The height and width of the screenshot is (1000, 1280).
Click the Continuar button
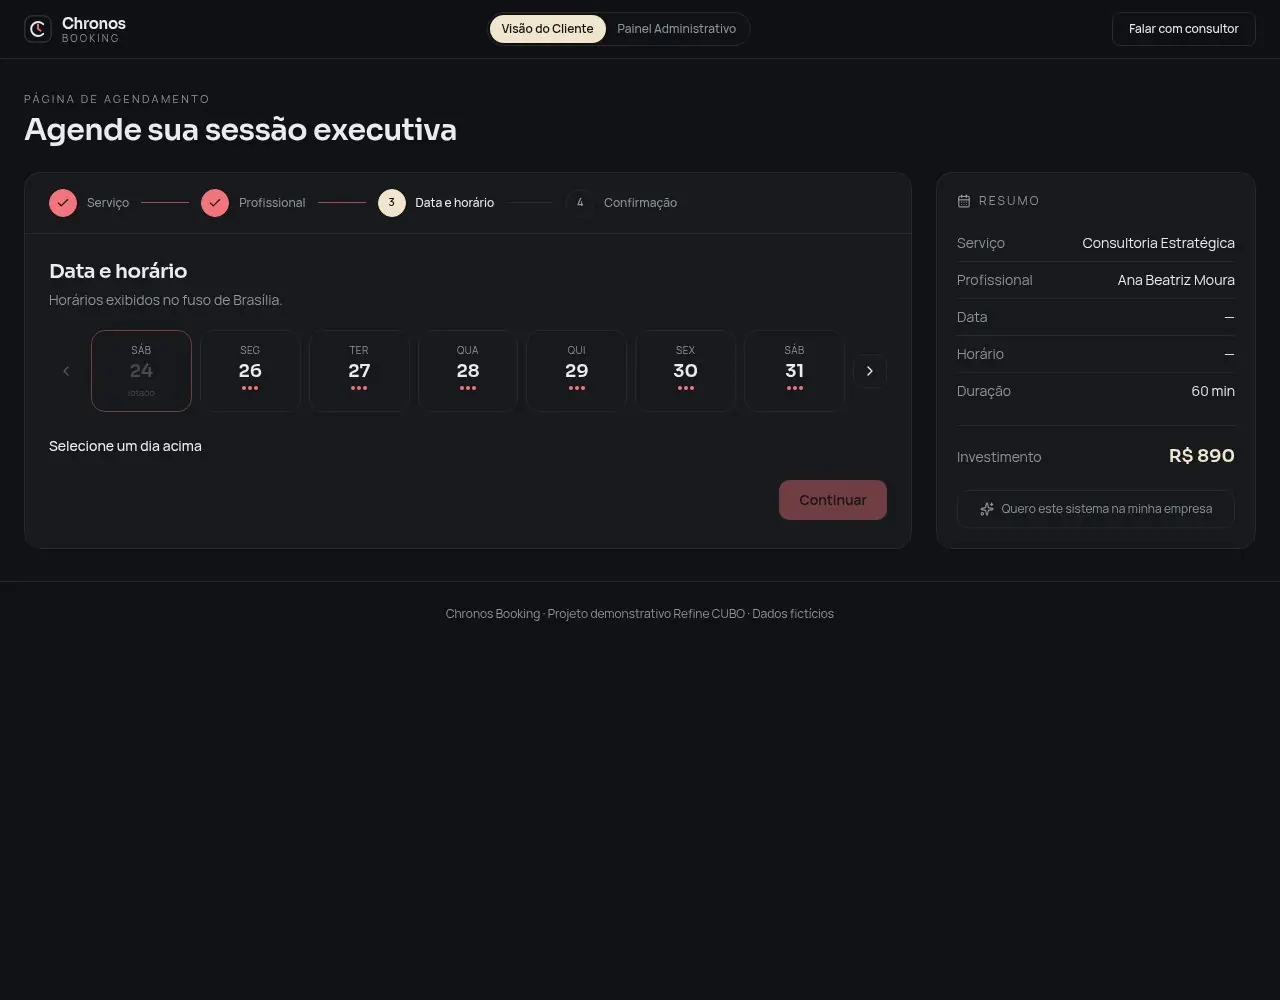coord(833,500)
